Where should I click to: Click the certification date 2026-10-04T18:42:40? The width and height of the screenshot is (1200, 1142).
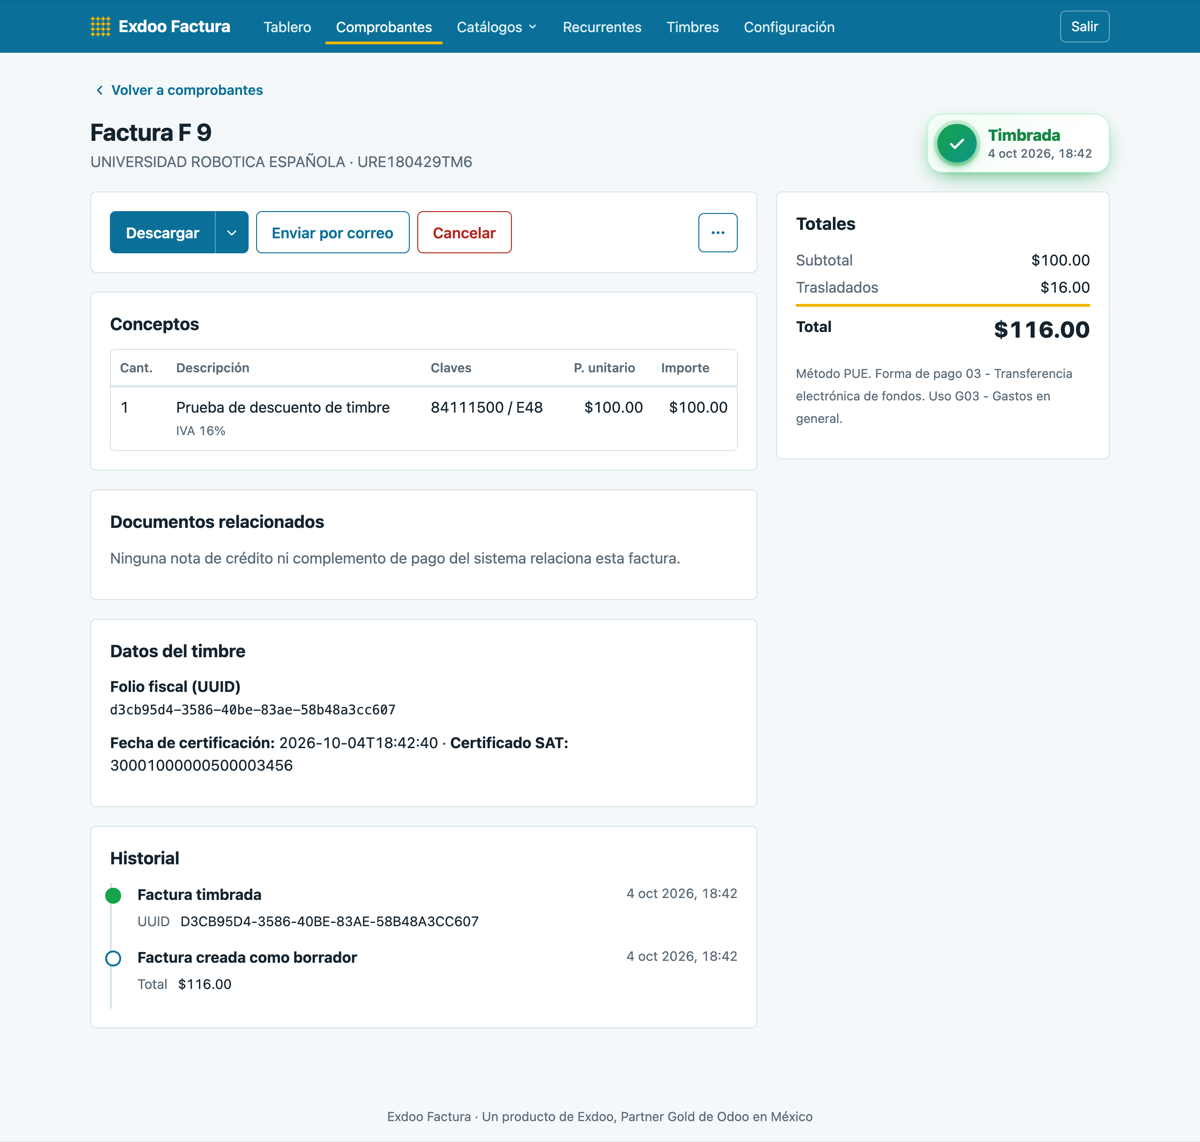pos(358,743)
